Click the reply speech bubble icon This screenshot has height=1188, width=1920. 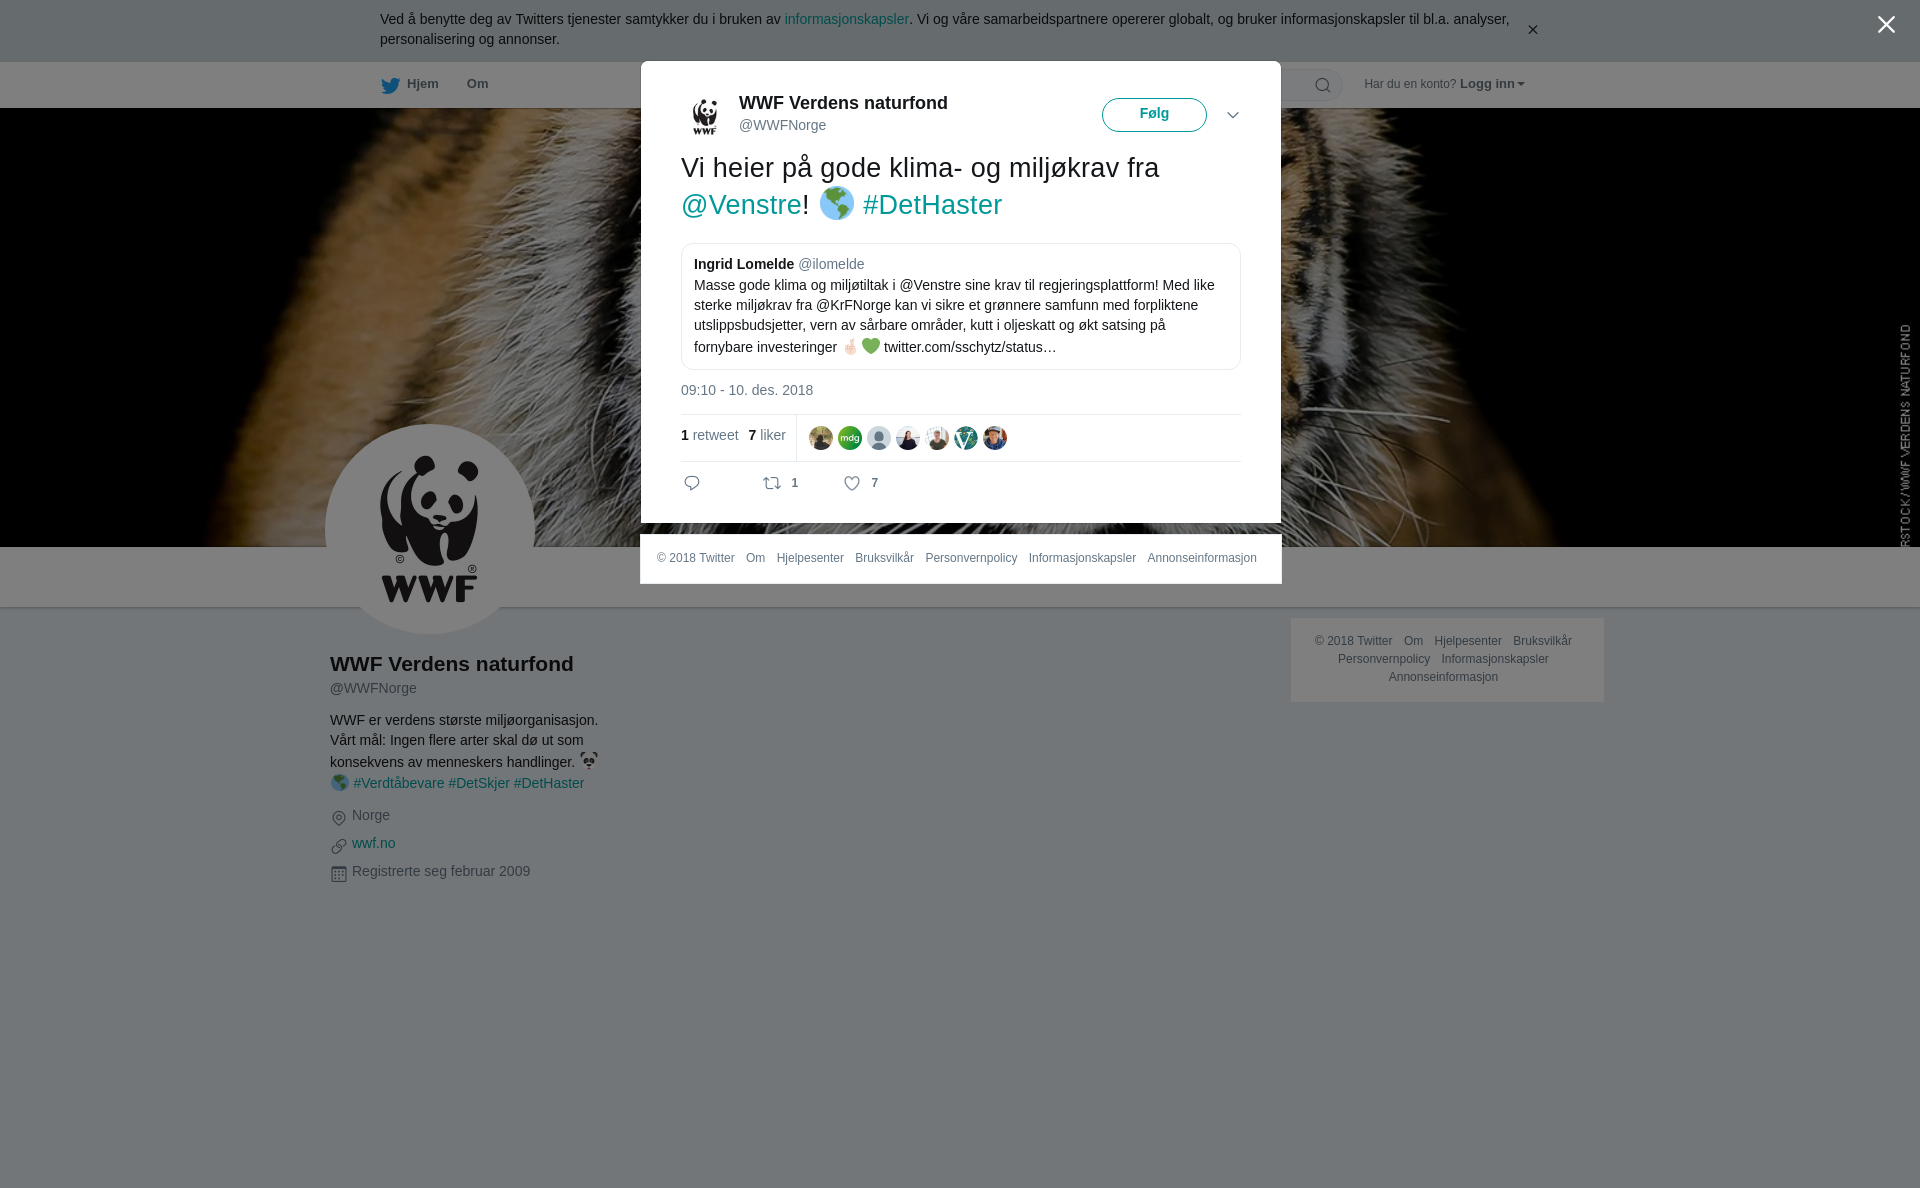(692, 483)
